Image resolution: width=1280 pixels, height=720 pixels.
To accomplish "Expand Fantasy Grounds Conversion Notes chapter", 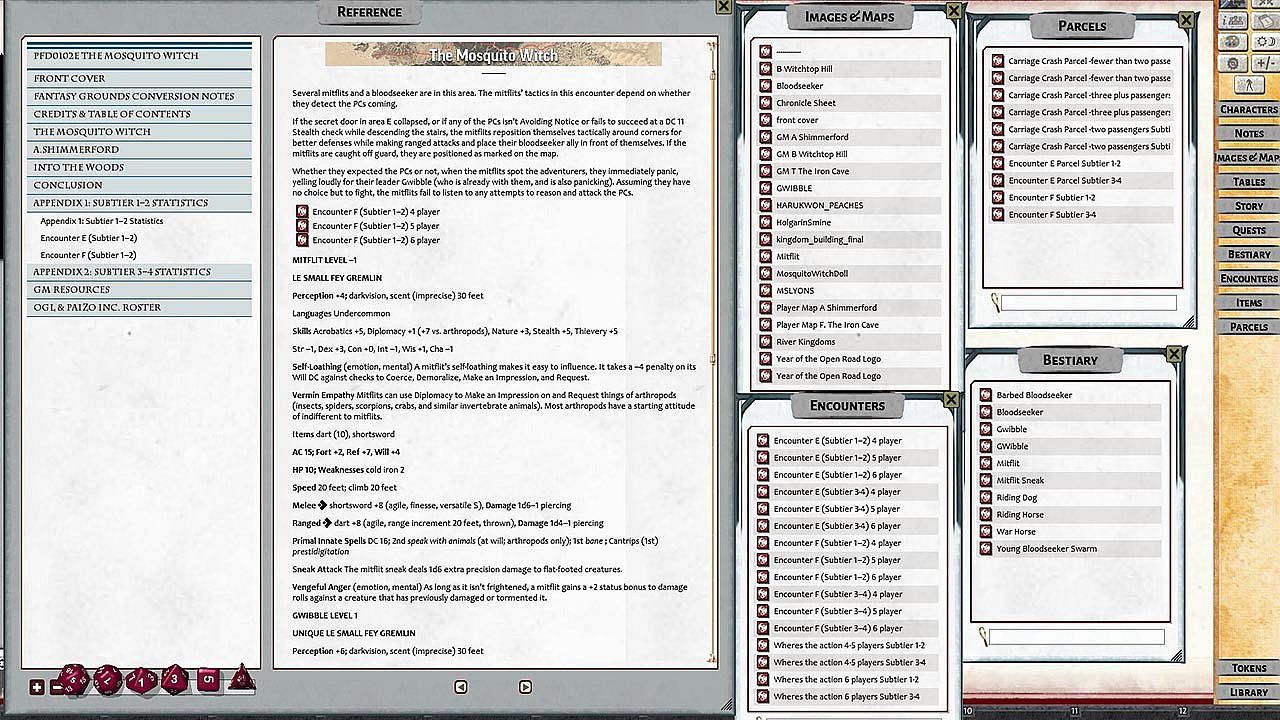I will [139, 96].
